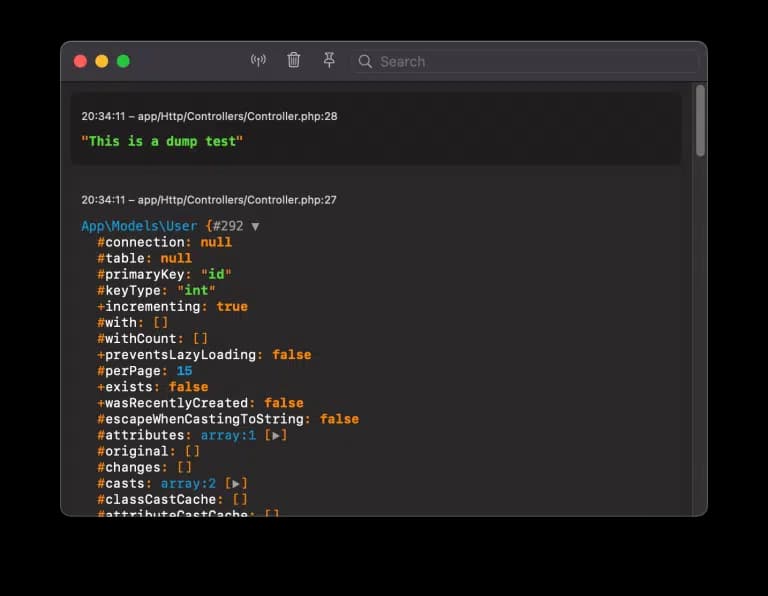Pin the window on top

coord(329,60)
